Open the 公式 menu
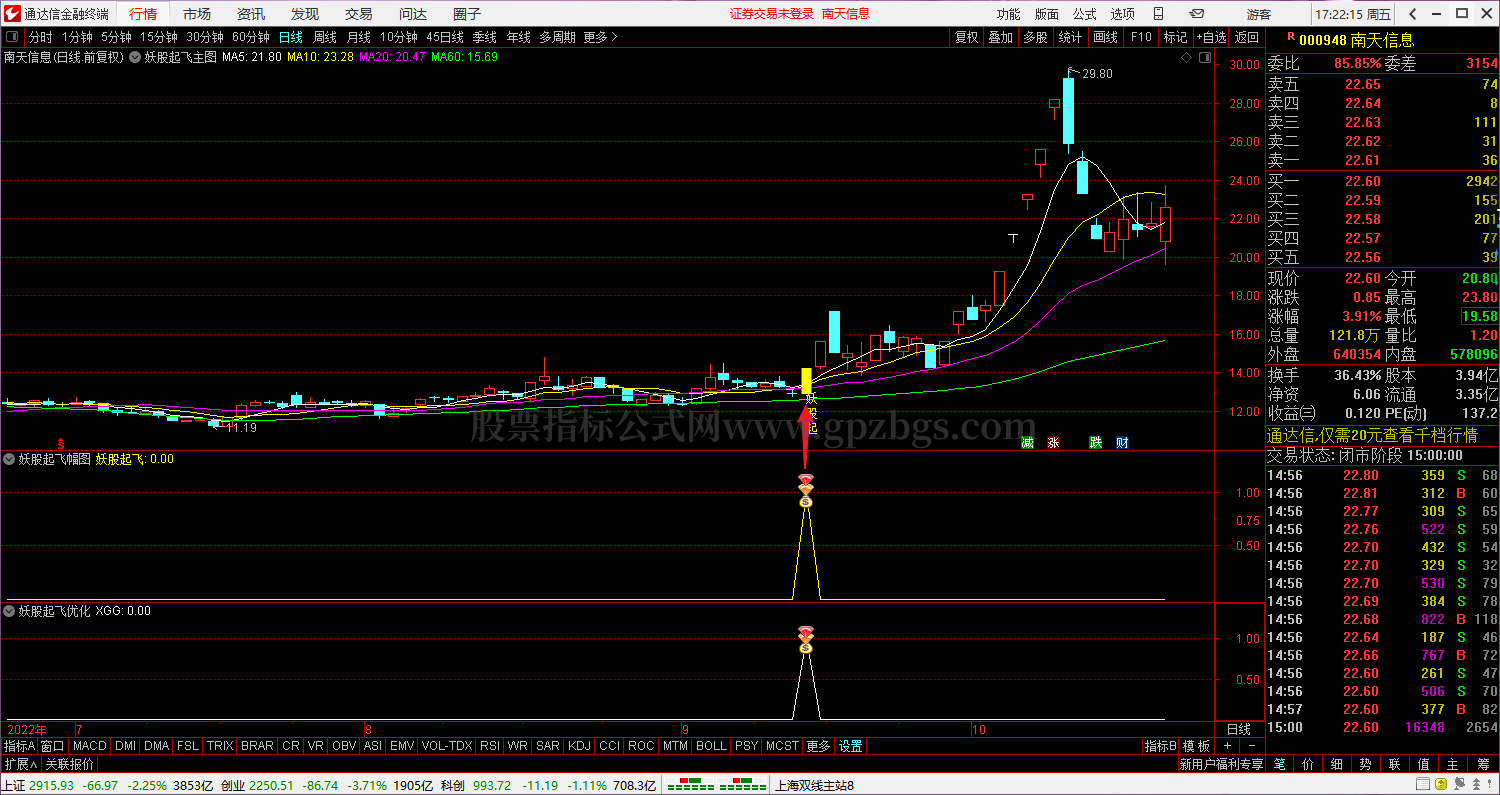Image resolution: width=1500 pixels, height=795 pixels. pyautogui.click(x=1084, y=14)
